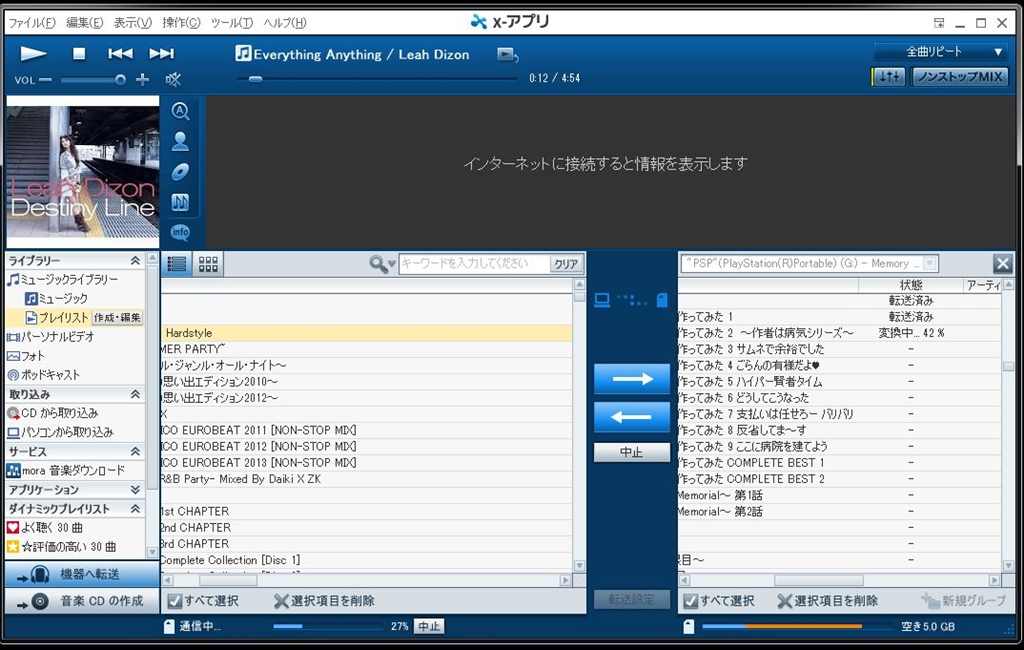Close the device transfer panel with X

coord(1002,264)
